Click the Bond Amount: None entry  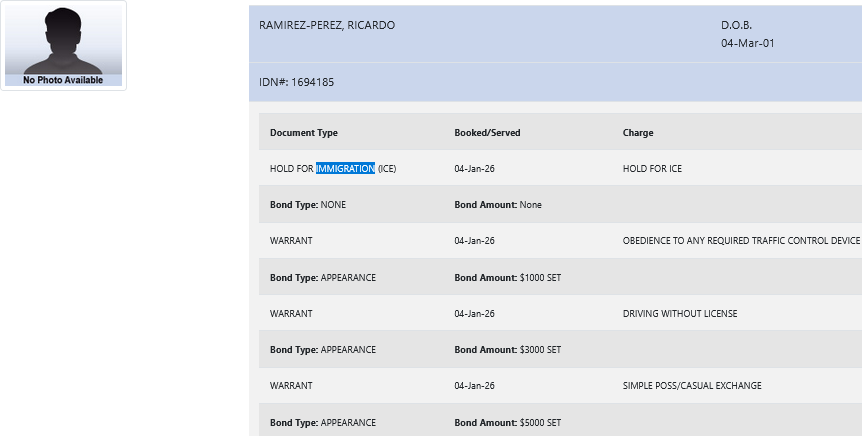[x=497, y=205]
